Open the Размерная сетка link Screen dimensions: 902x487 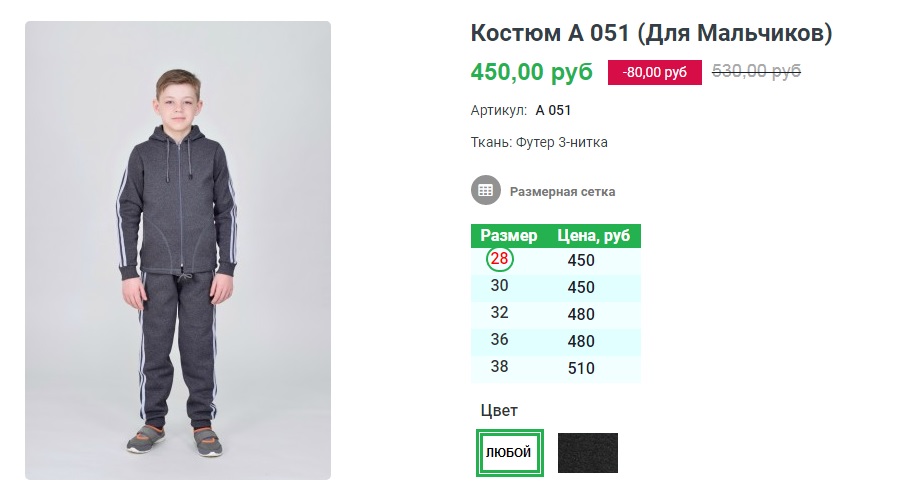coord(562,191)
